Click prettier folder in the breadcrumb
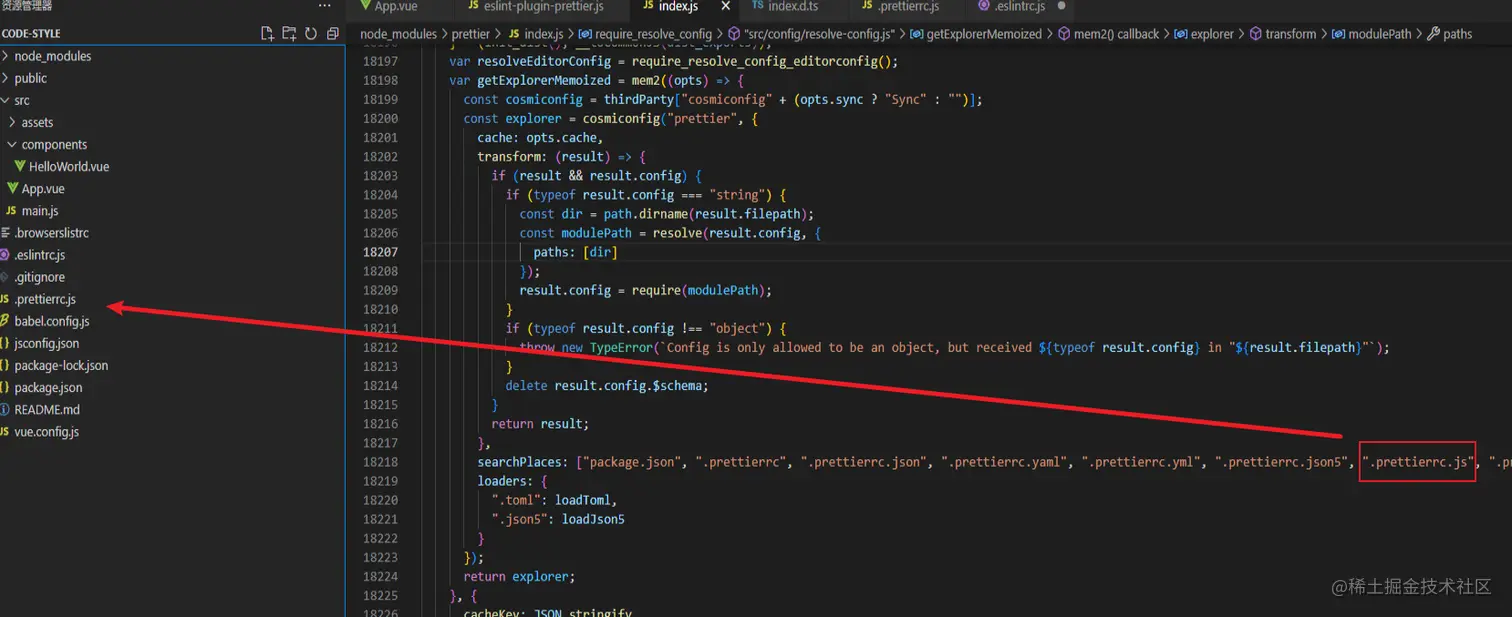Screen dimensions: 1512x617 pyautogui.click(x=471, y=34)
